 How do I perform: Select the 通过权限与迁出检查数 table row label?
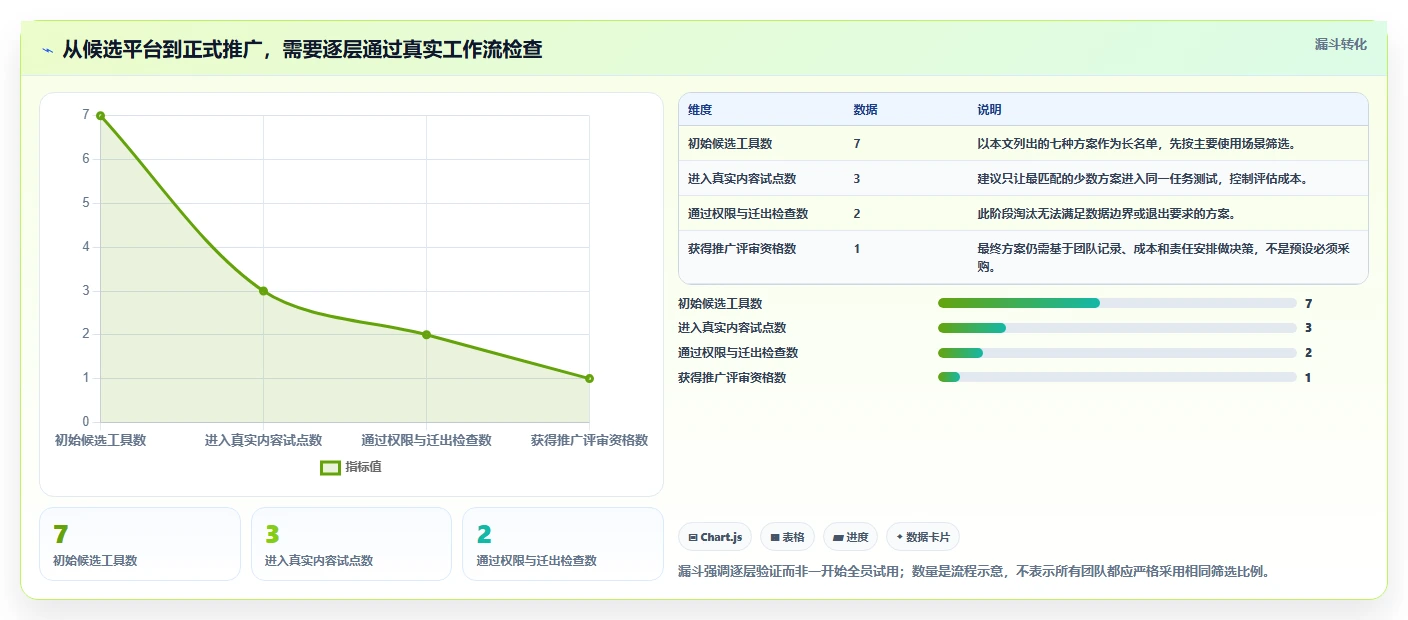tap(748, 214)
